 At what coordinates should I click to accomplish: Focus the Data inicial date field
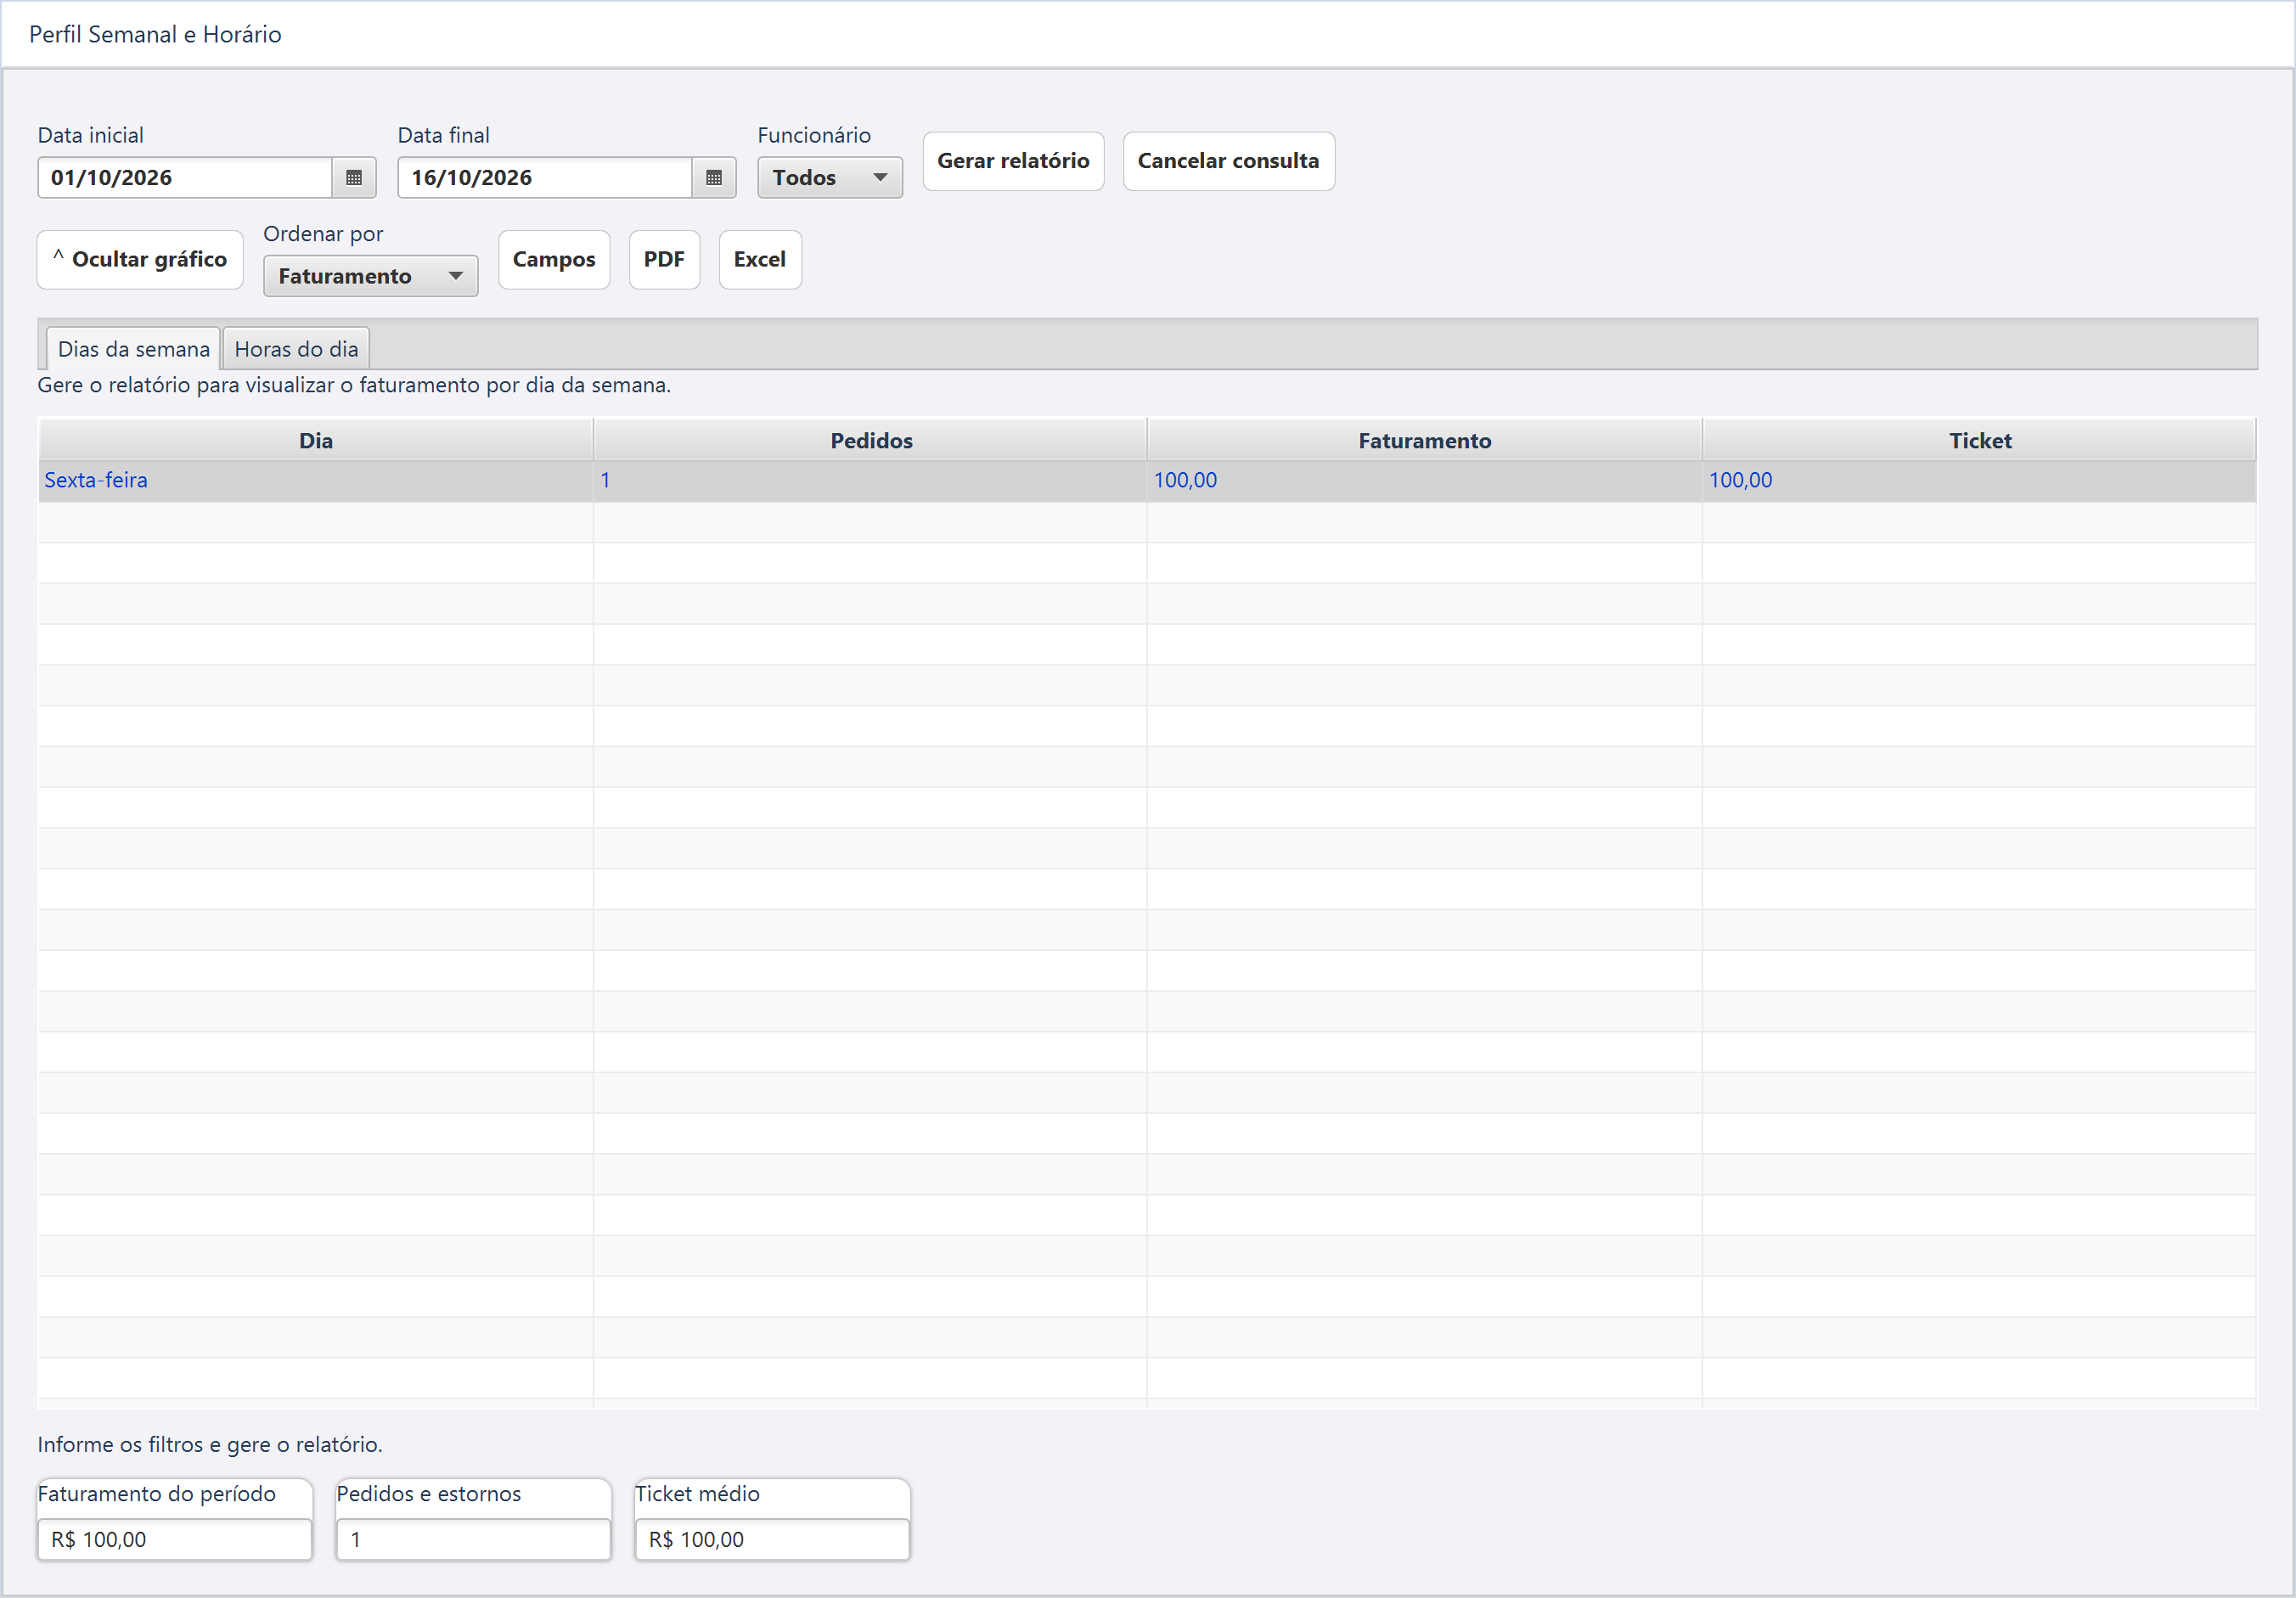coord(185,178)
